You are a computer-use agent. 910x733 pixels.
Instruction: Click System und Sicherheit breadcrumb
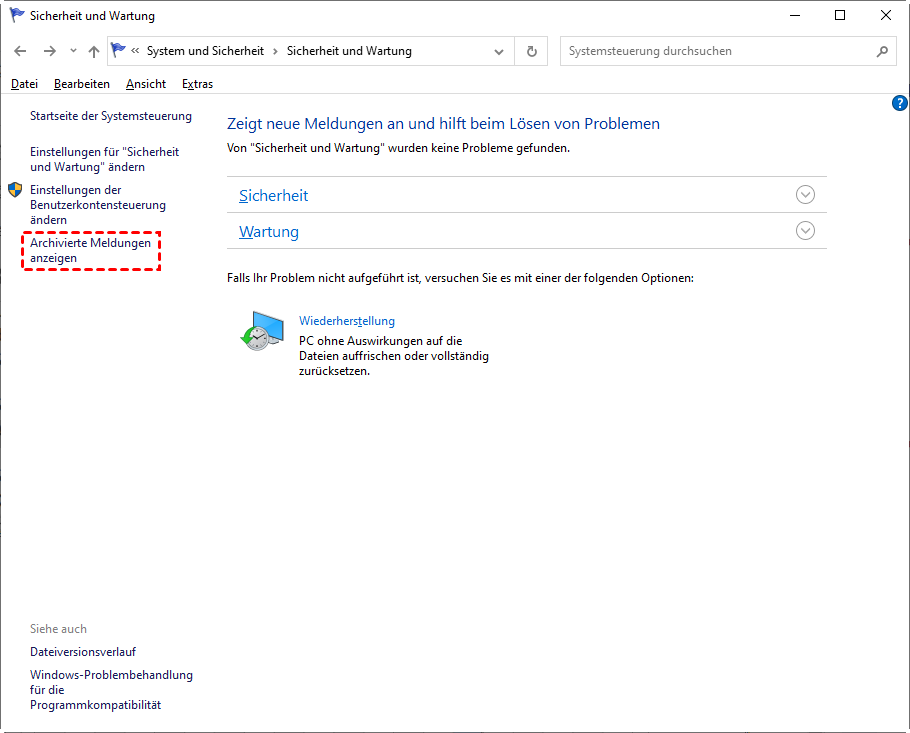click(205, 51)
